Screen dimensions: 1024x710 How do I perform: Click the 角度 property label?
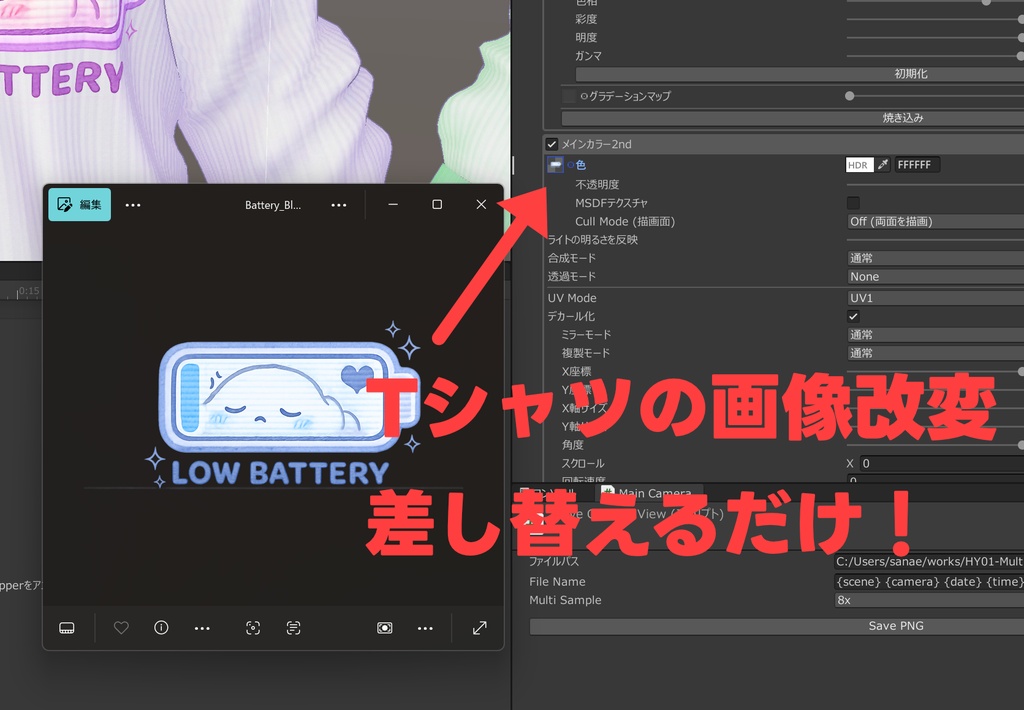click(x=573, y=445)
